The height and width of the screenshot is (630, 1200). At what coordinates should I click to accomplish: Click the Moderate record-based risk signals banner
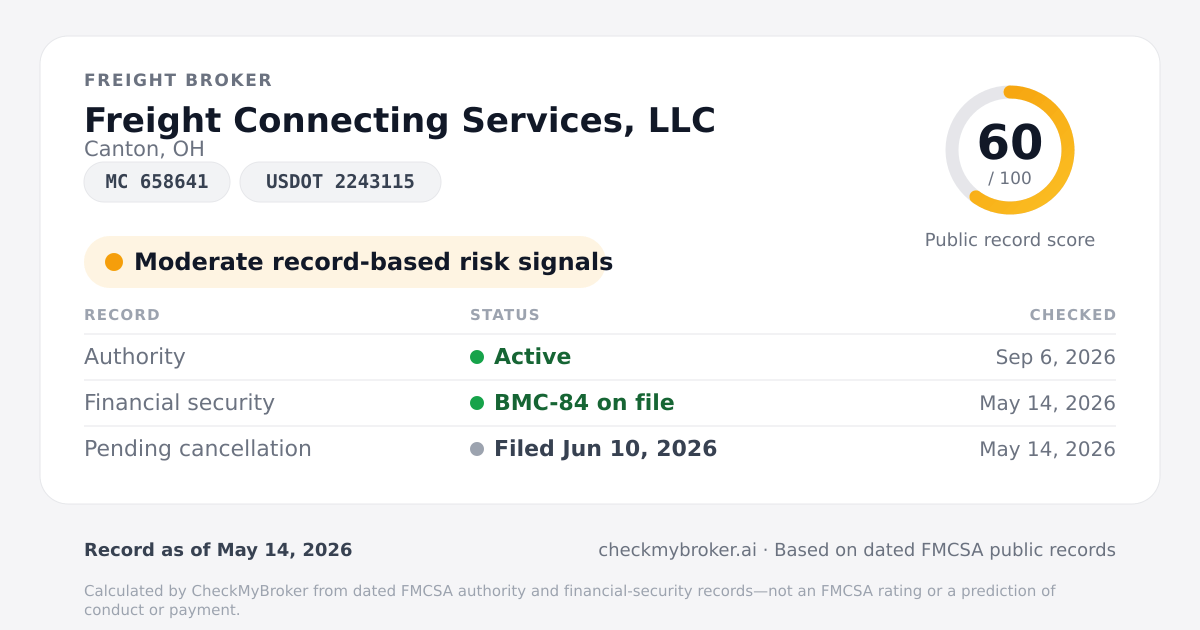[x=345, y=262]
